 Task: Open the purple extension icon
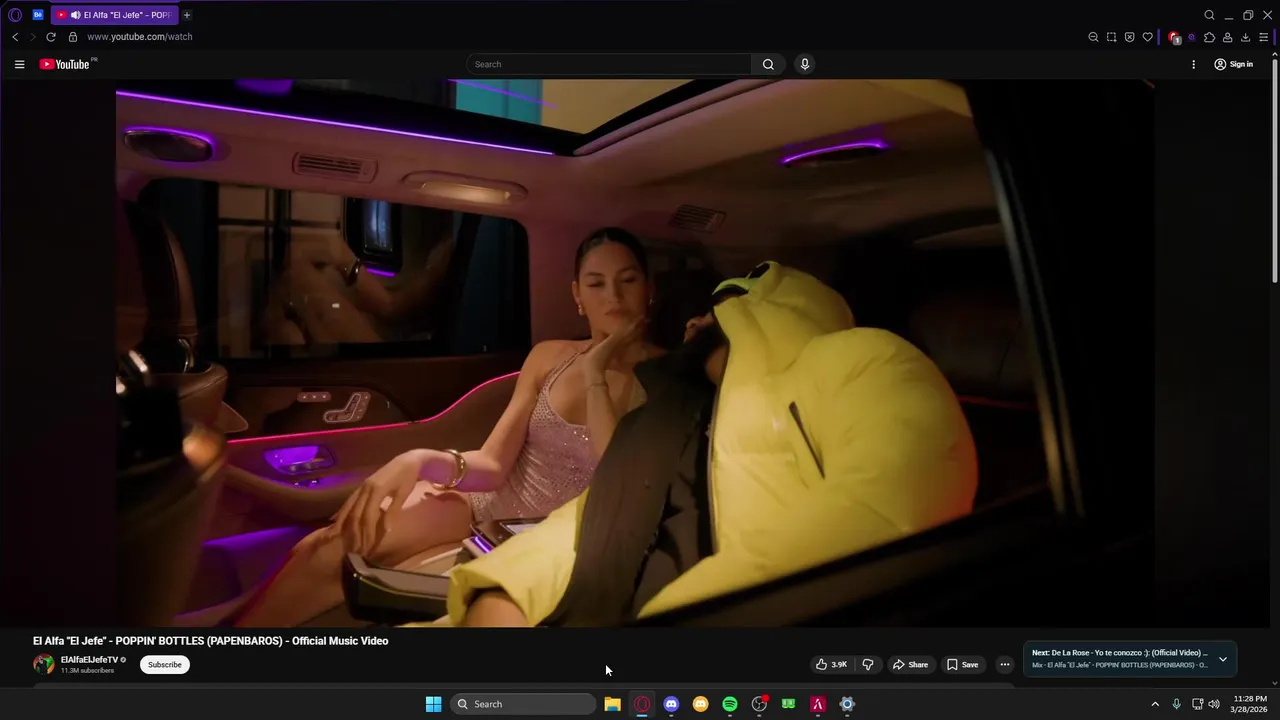(1191, 37)
